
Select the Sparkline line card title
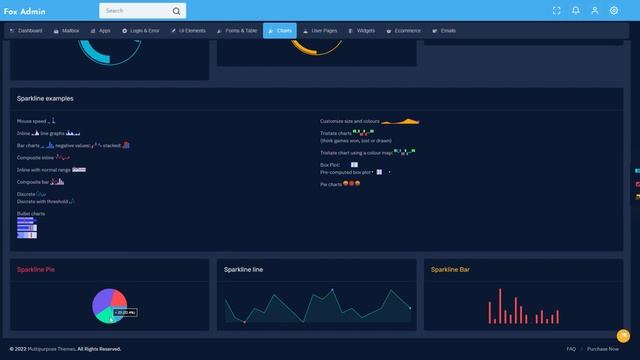pos(243,269)
